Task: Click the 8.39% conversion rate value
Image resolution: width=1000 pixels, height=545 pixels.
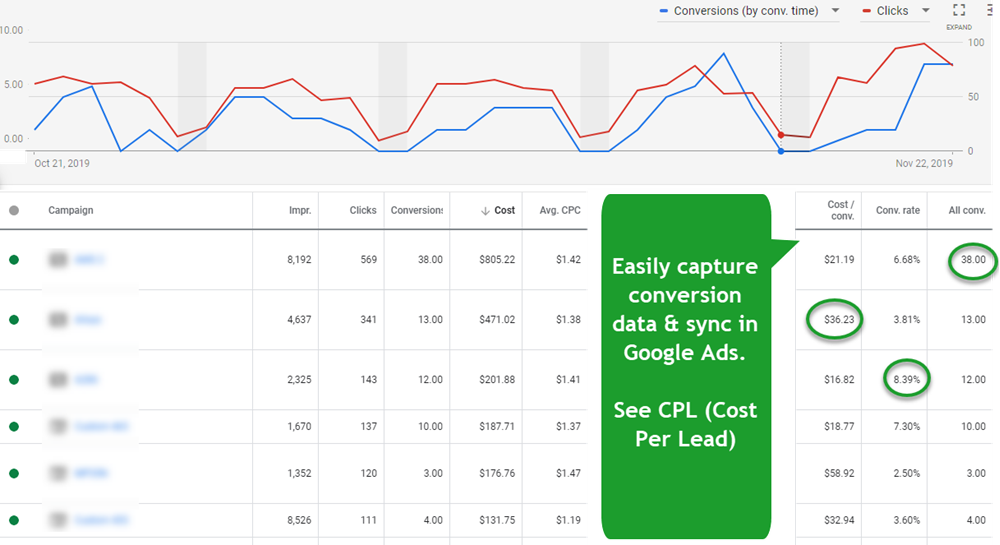Action: pos(906,380)
